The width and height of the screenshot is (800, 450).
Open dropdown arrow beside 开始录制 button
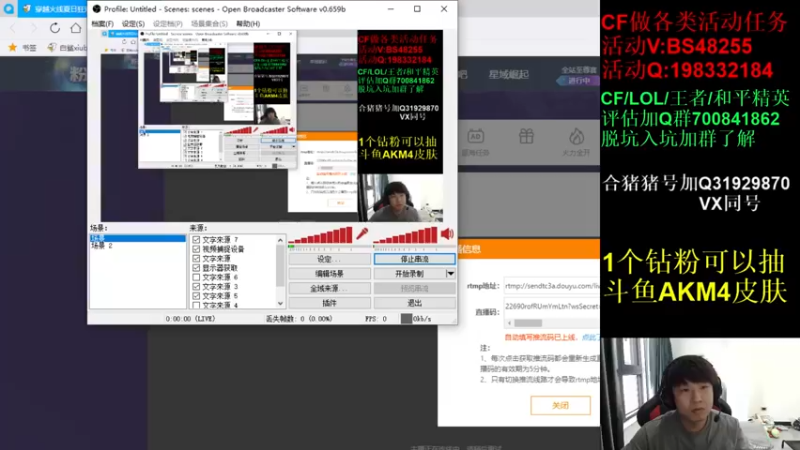[451, 273]
